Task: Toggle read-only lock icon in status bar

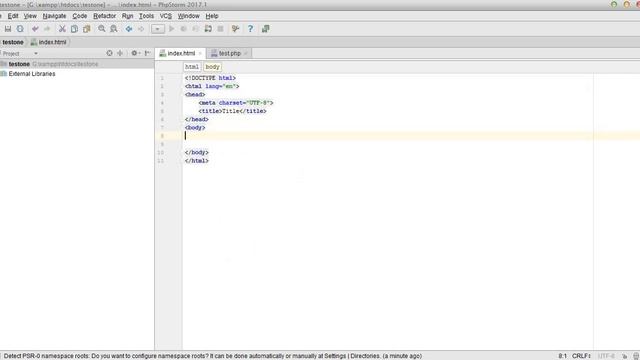Action: pos(624,356)
